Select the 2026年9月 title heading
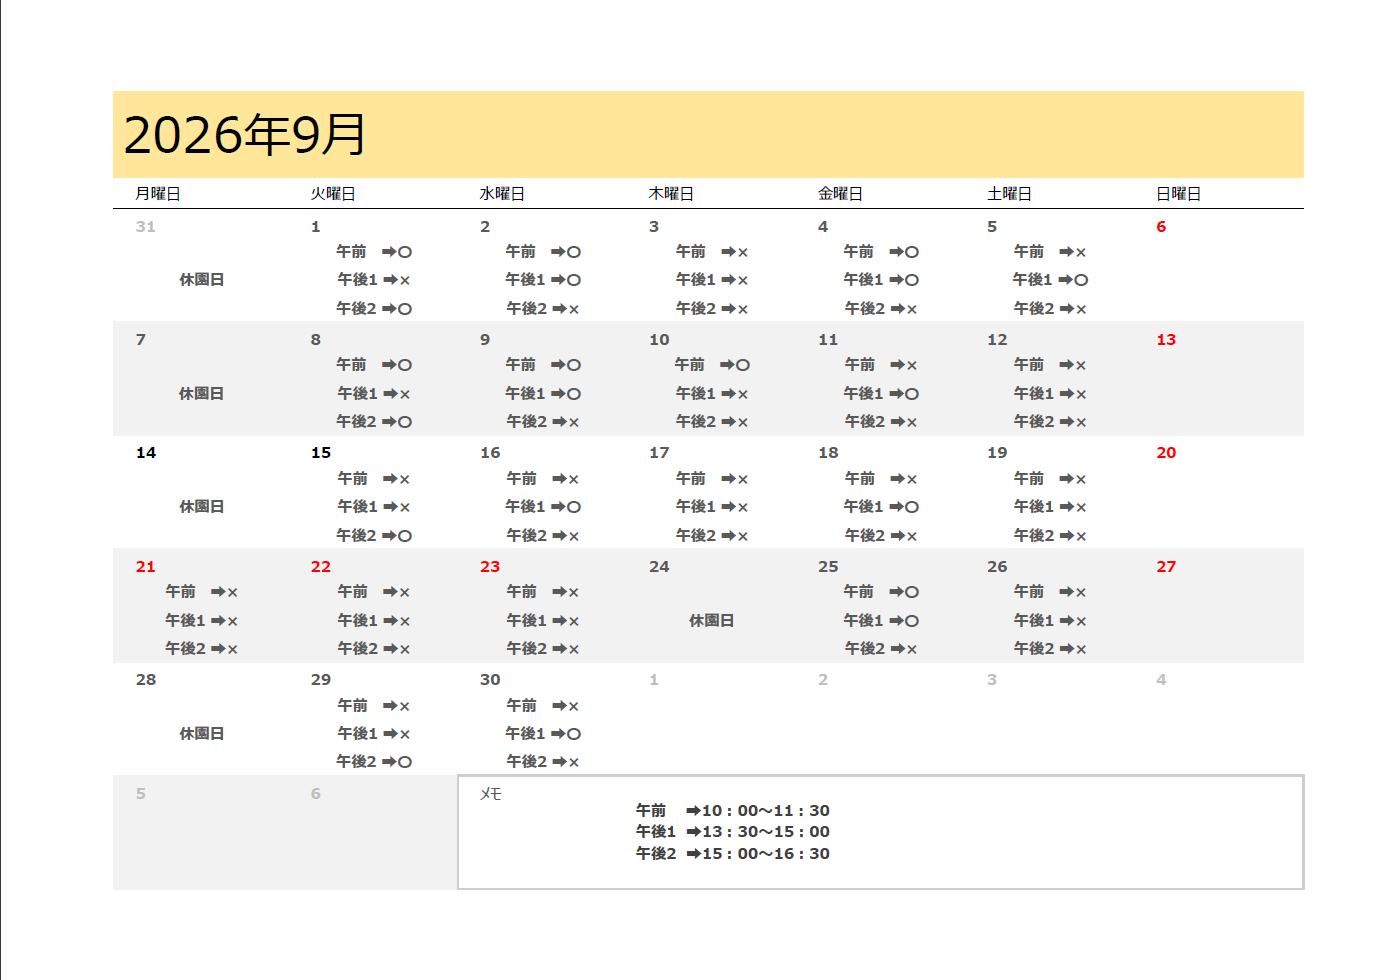Screen dimensions: 1387x980 pyautogui.click(x=245, y=135)
